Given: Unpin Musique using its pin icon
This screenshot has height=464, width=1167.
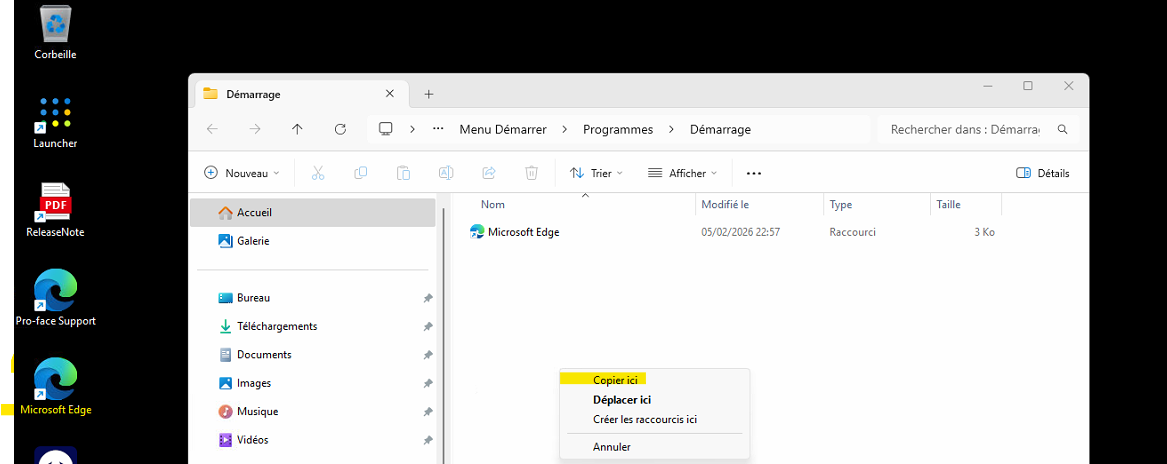Looking at the screenshot, I should (428, 412).
